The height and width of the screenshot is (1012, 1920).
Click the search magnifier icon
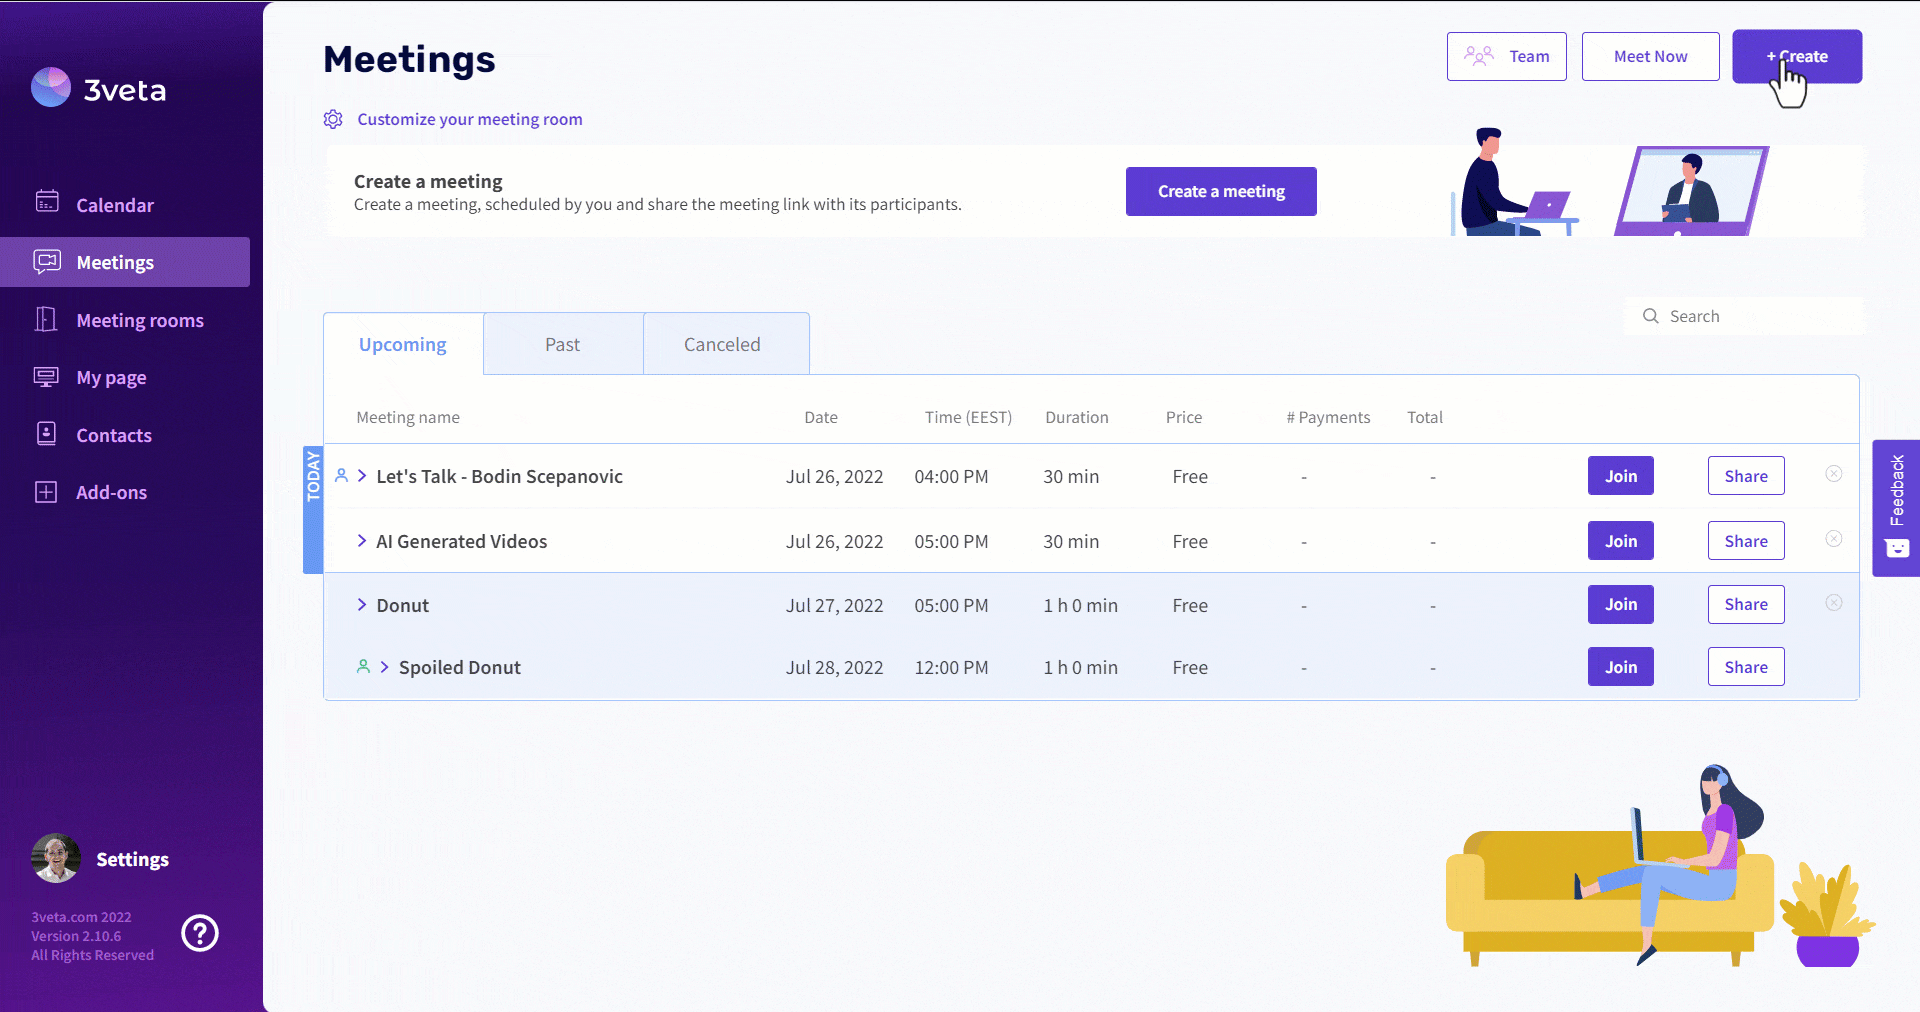pos(1651,316)
